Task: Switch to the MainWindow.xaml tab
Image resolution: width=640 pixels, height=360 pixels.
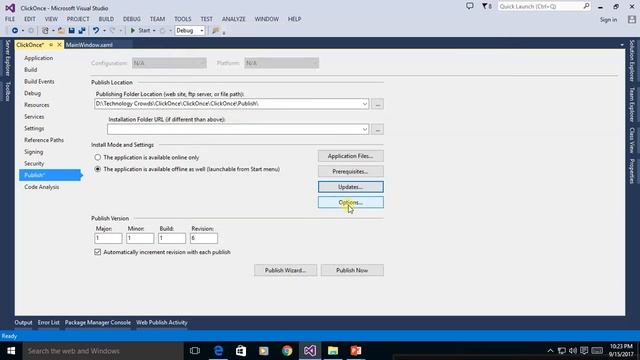Action: coord(89,45)
